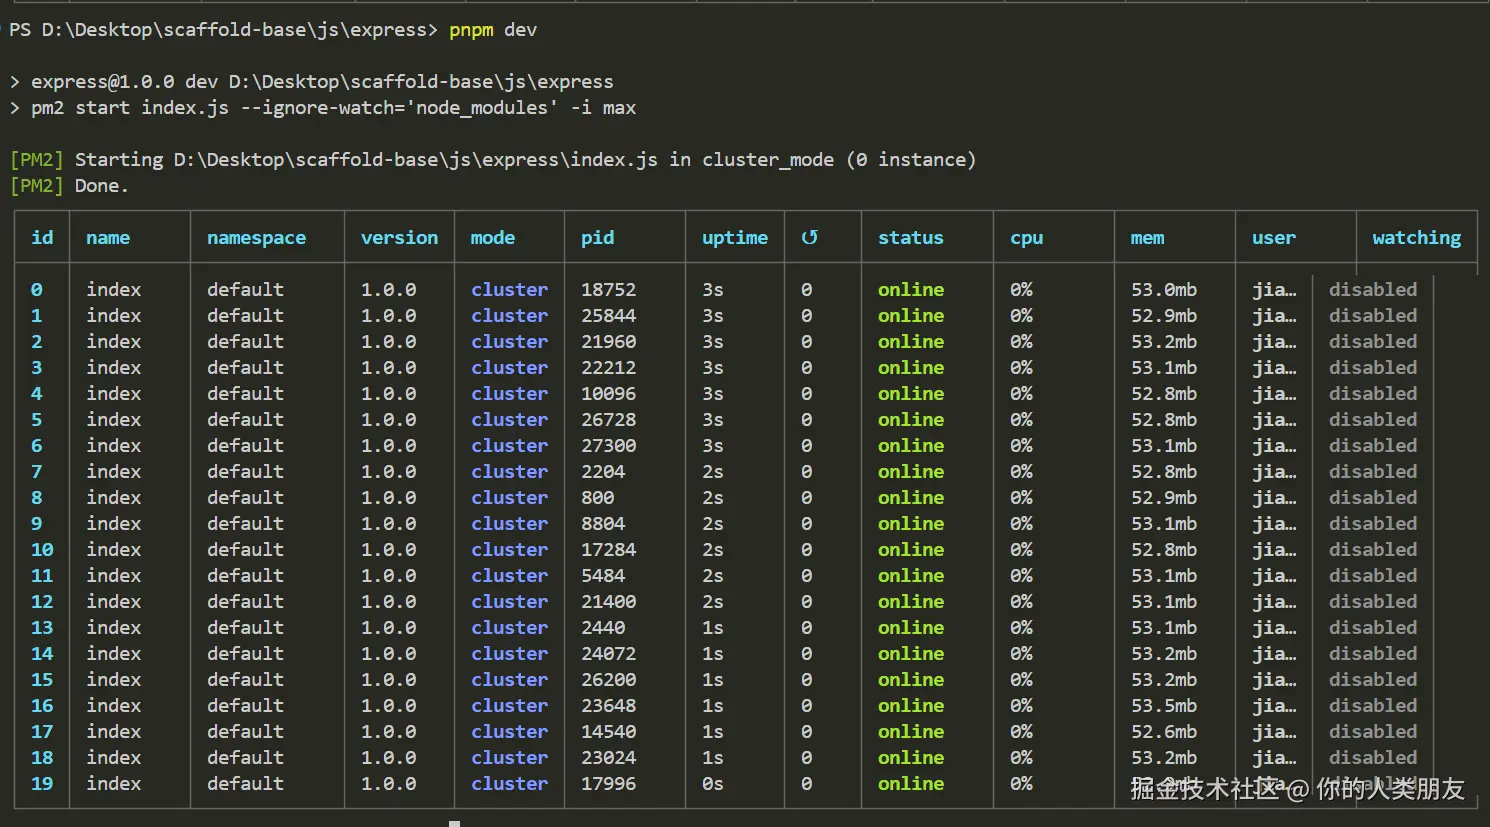
Task: Click the "status" column header
Action: pos(910,238)
